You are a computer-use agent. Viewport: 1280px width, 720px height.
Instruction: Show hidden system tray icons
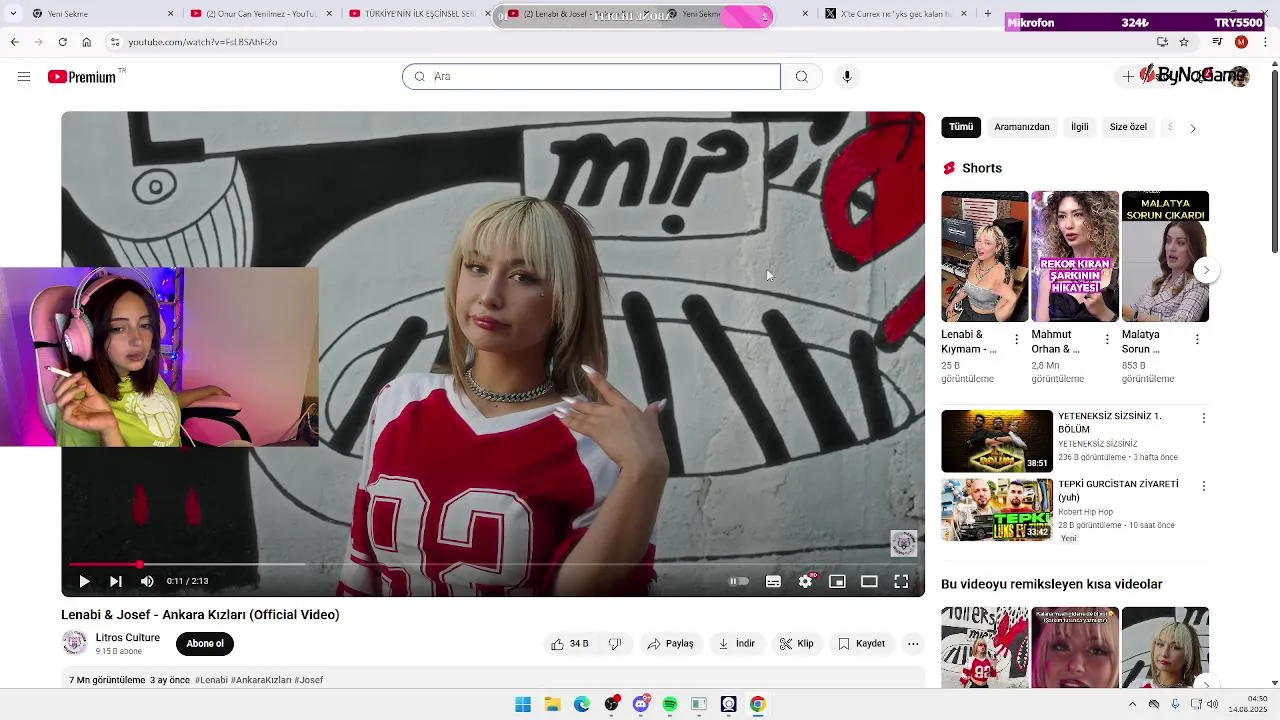(1132, 705)
